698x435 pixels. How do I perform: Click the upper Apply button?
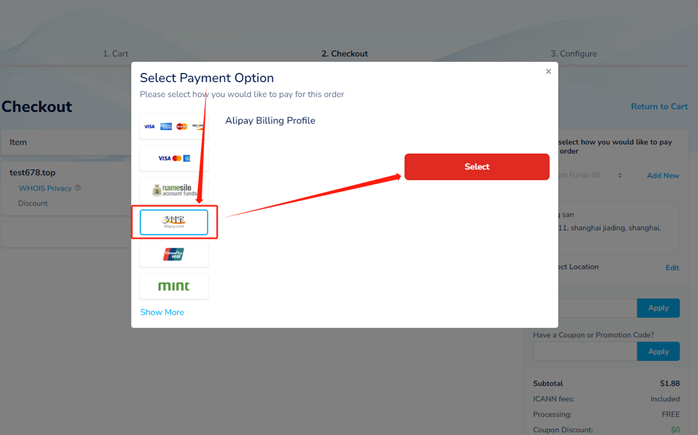tap(658, 308)
